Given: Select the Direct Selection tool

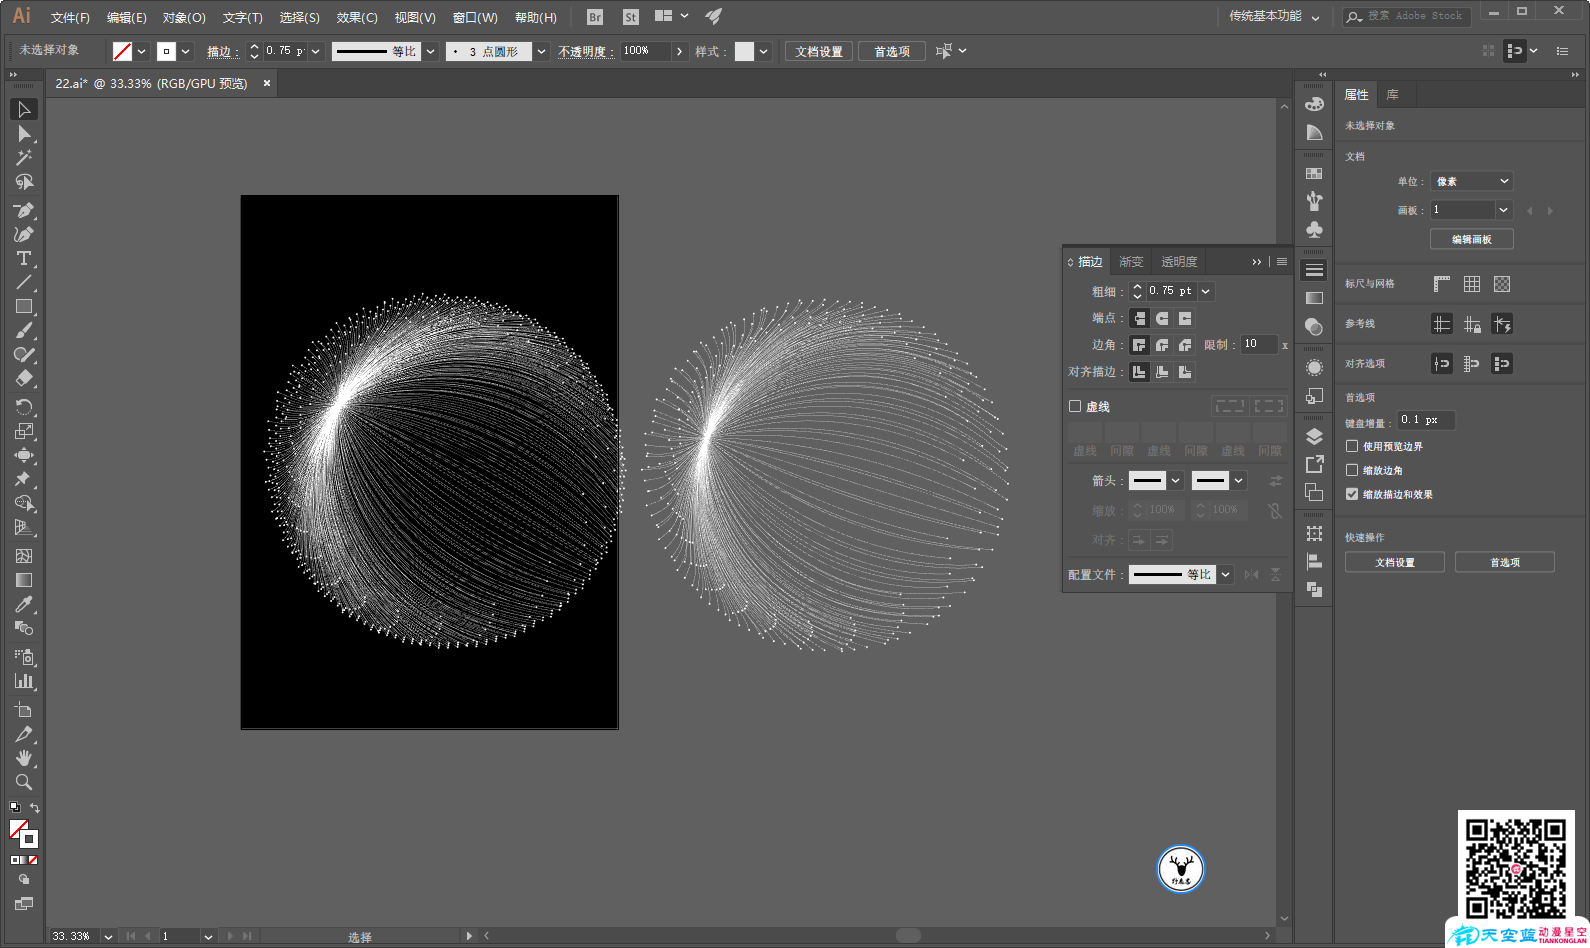Looking at the screenshot, I should (24, 133).
